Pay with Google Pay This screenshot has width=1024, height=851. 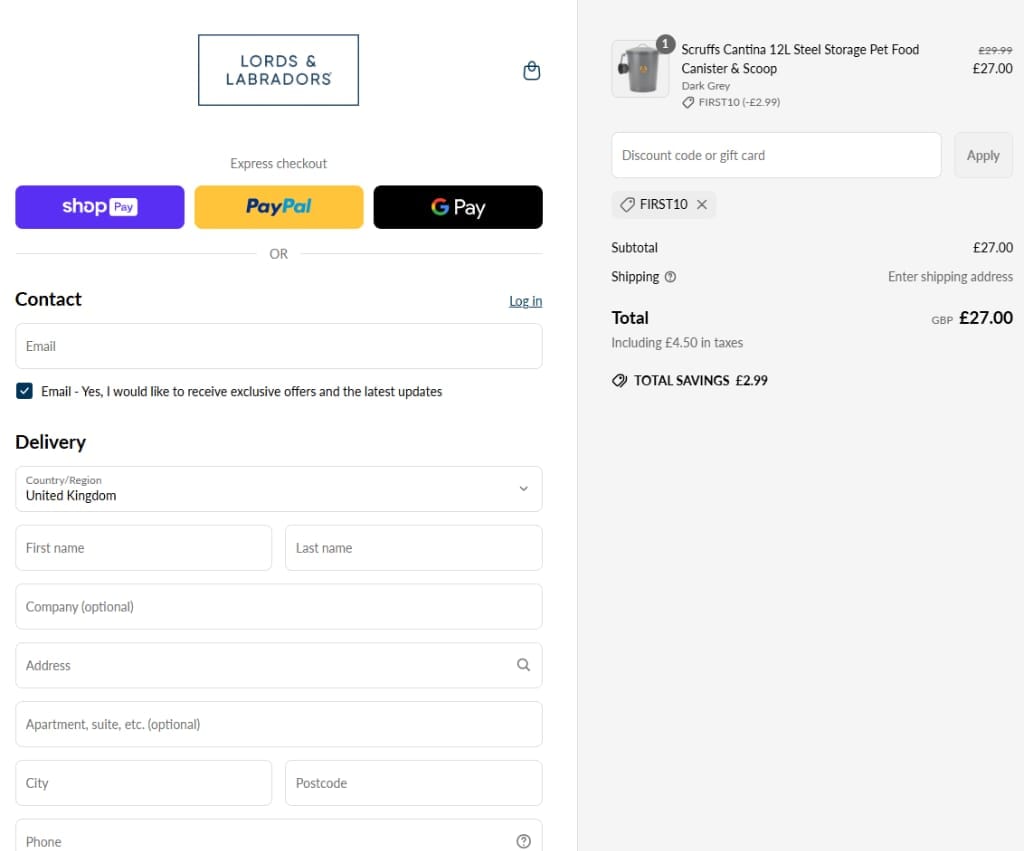pyautogui.click(x=458, y=207)
